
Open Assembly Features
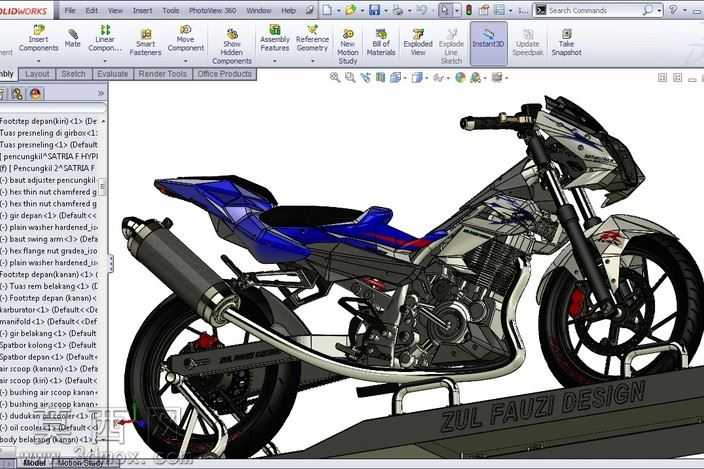(275, 39)
